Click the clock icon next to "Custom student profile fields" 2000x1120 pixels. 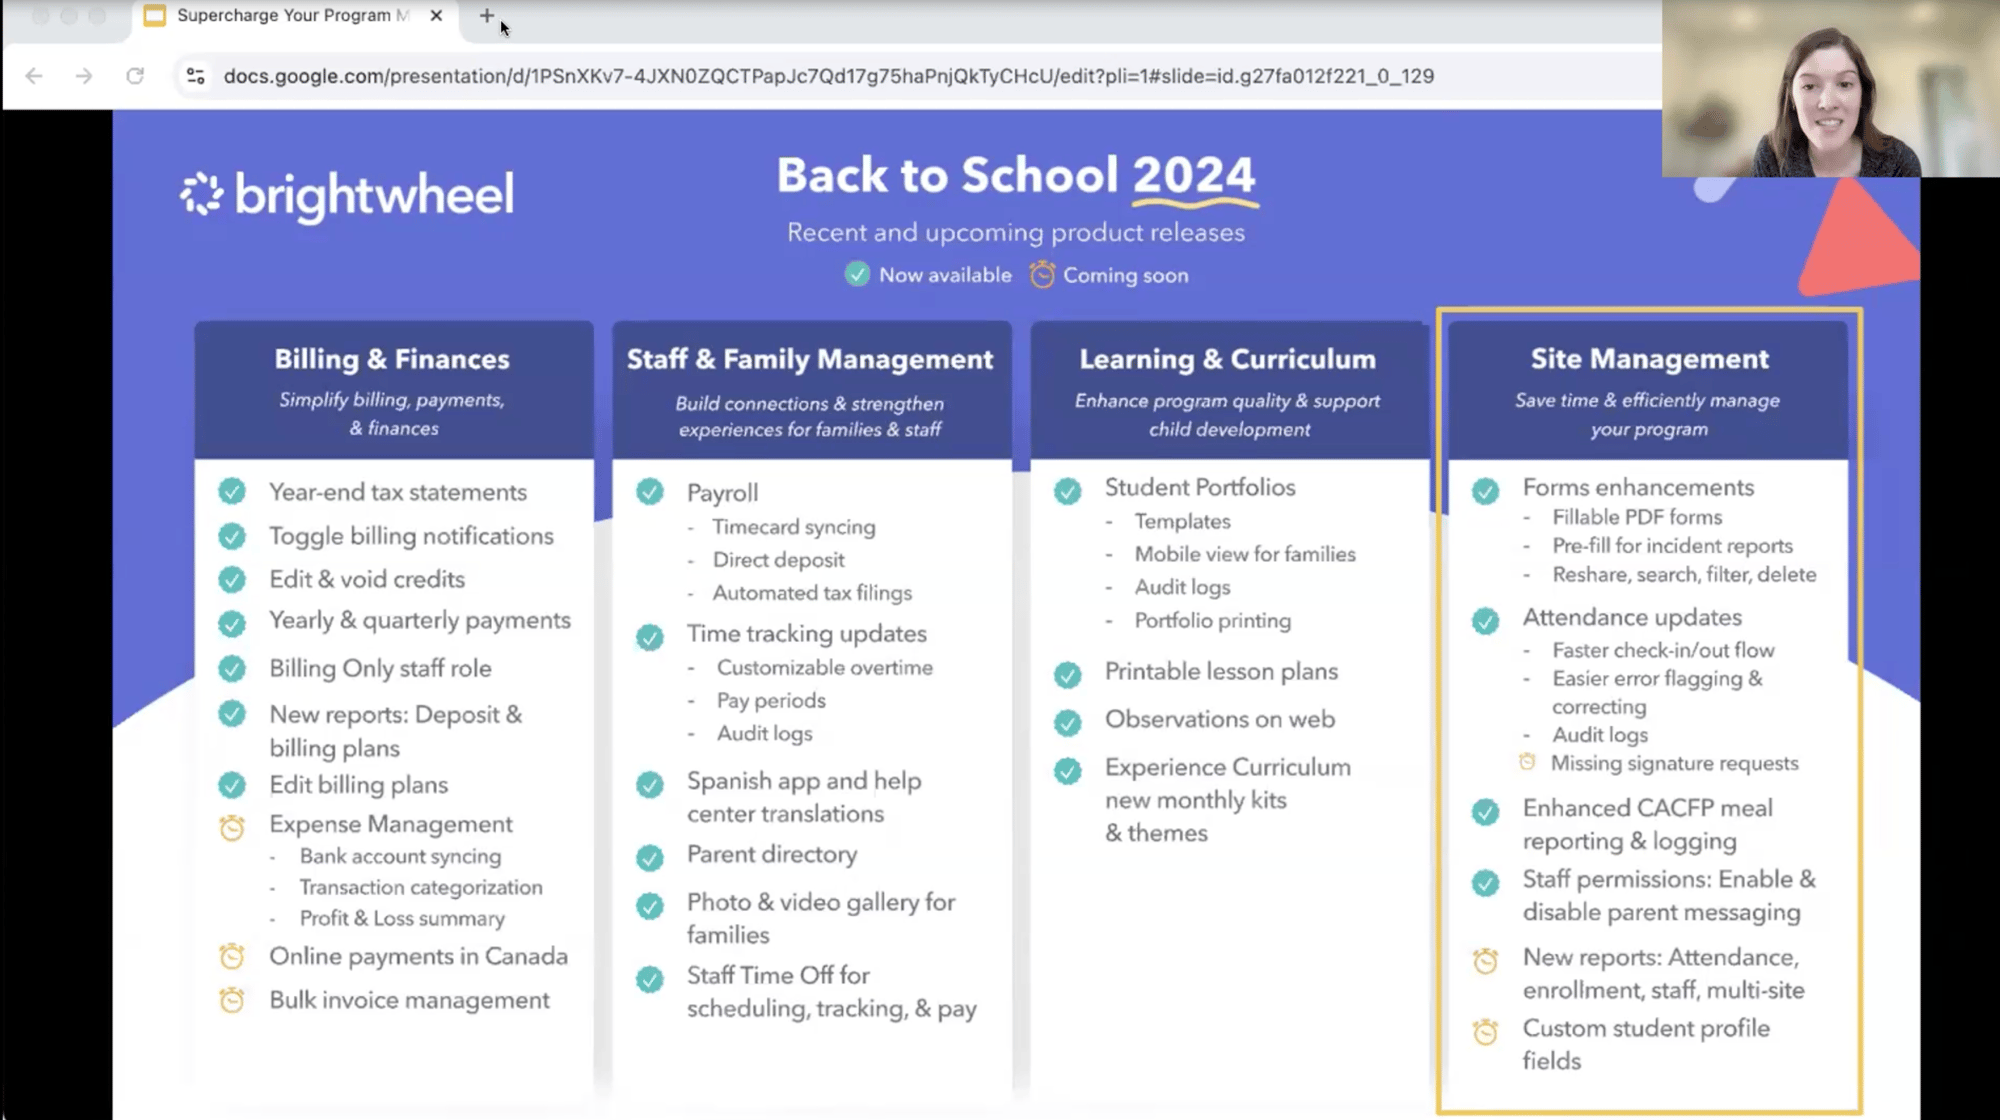[1487, 1030]
